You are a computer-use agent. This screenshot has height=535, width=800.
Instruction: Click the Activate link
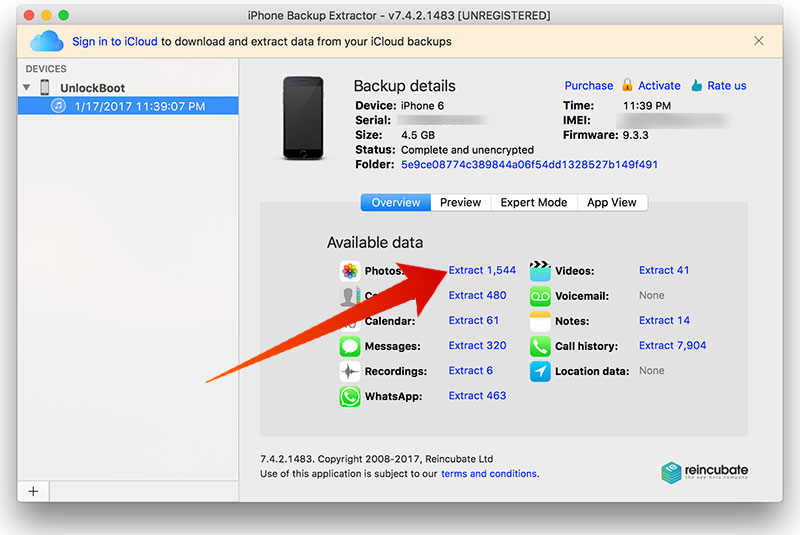click(659, 86)
